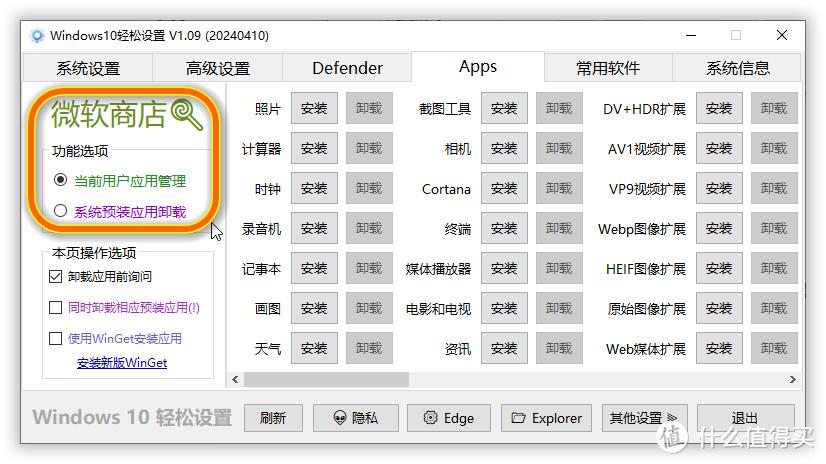Open the 常用软件 tab
Image resolution: width=826 pixels, height=464 pixels.
click(608, 68)
